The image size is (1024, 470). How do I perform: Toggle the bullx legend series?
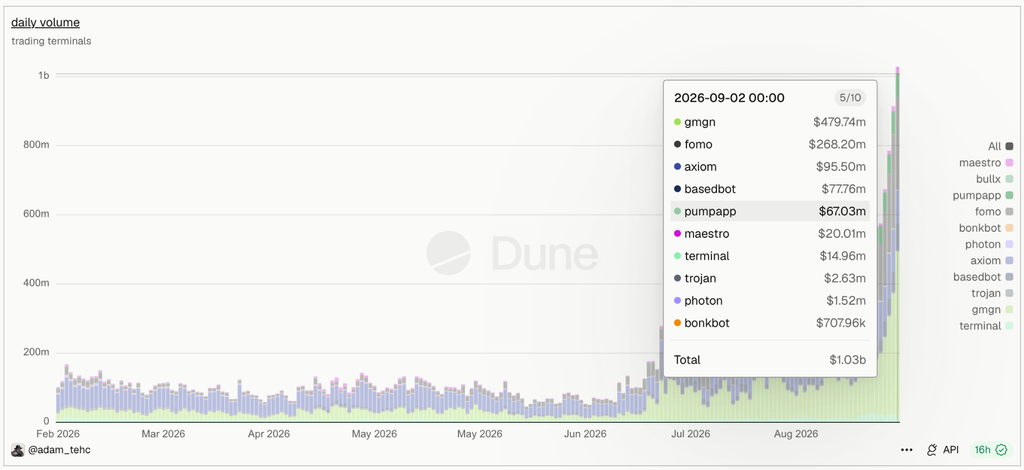point(994,179)
